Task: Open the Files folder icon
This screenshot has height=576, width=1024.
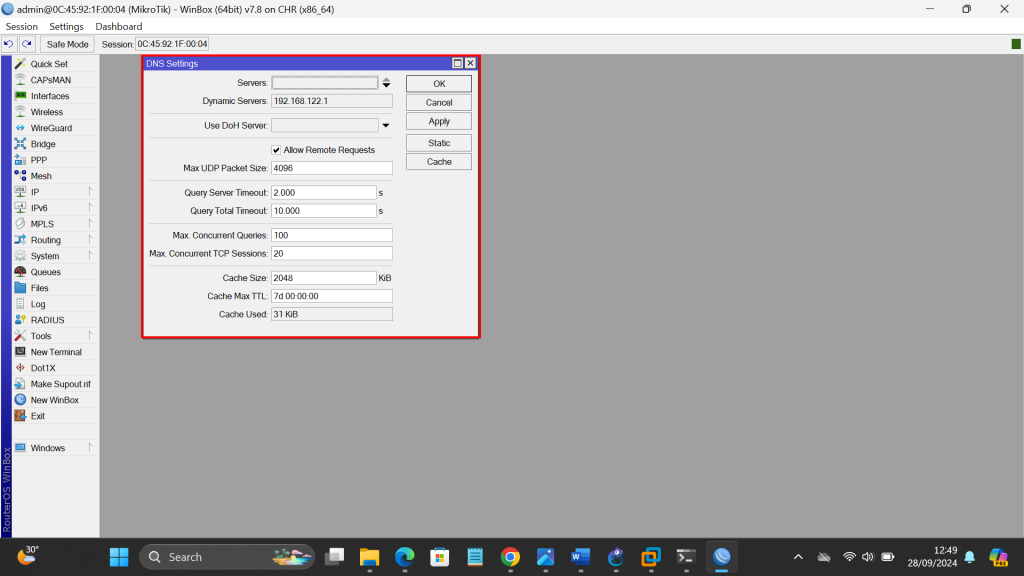Action: [x=20, y=288]
